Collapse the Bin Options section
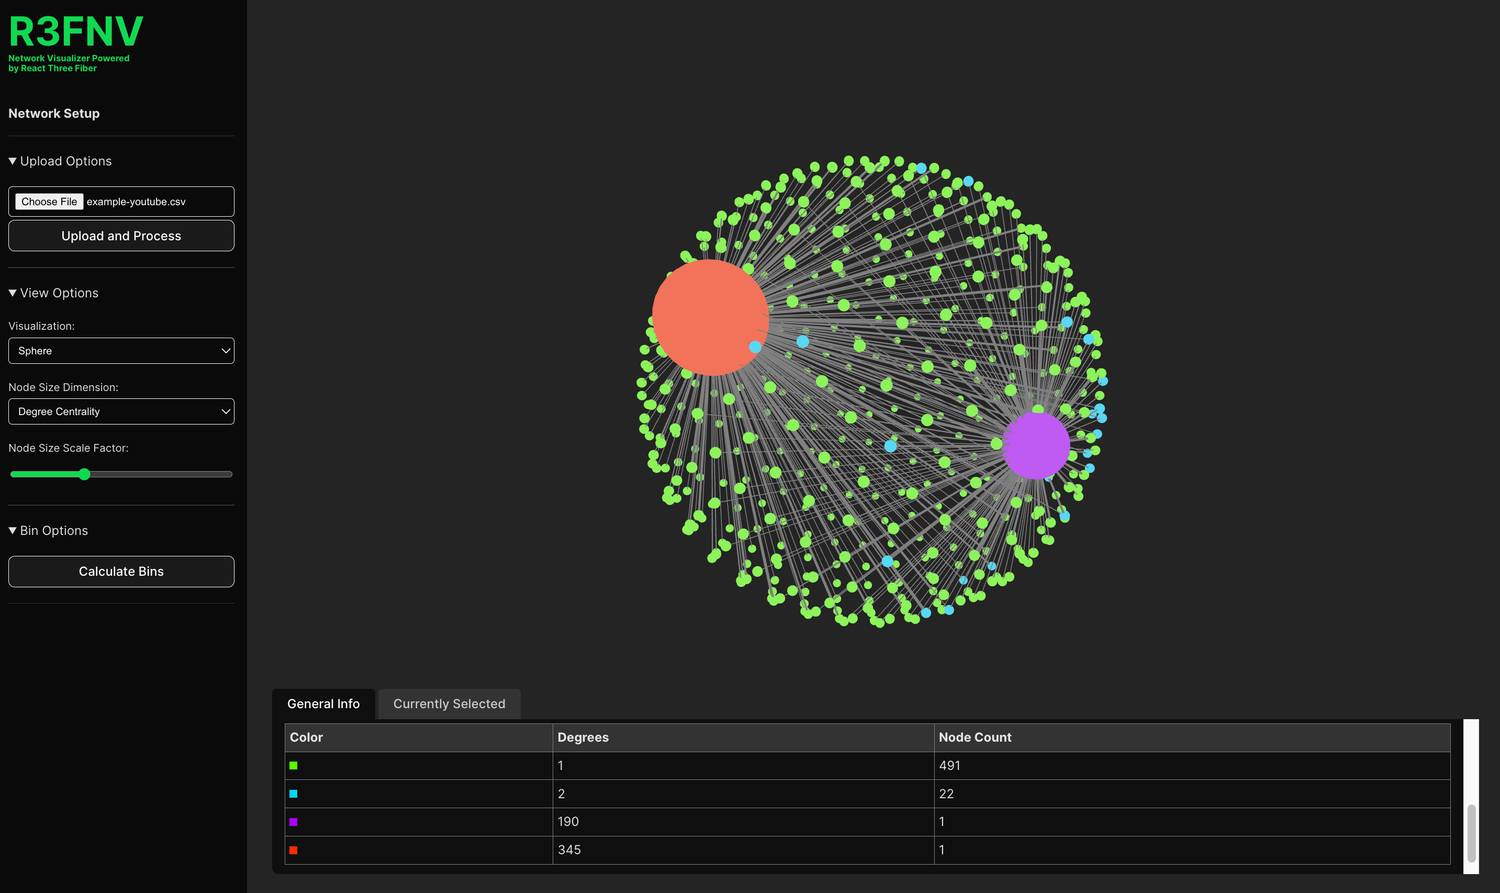The image size is (1500, 893). 49,531
